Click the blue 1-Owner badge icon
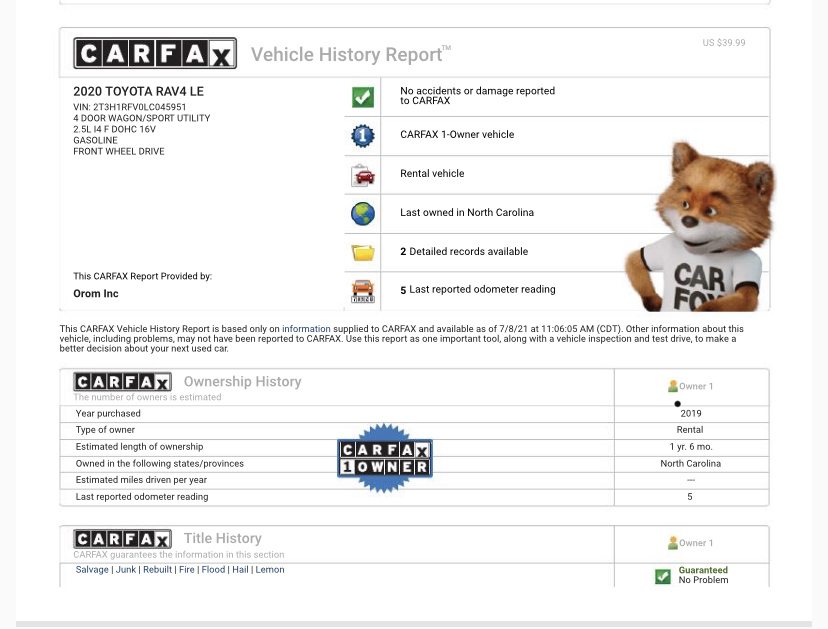 (363, 136)
